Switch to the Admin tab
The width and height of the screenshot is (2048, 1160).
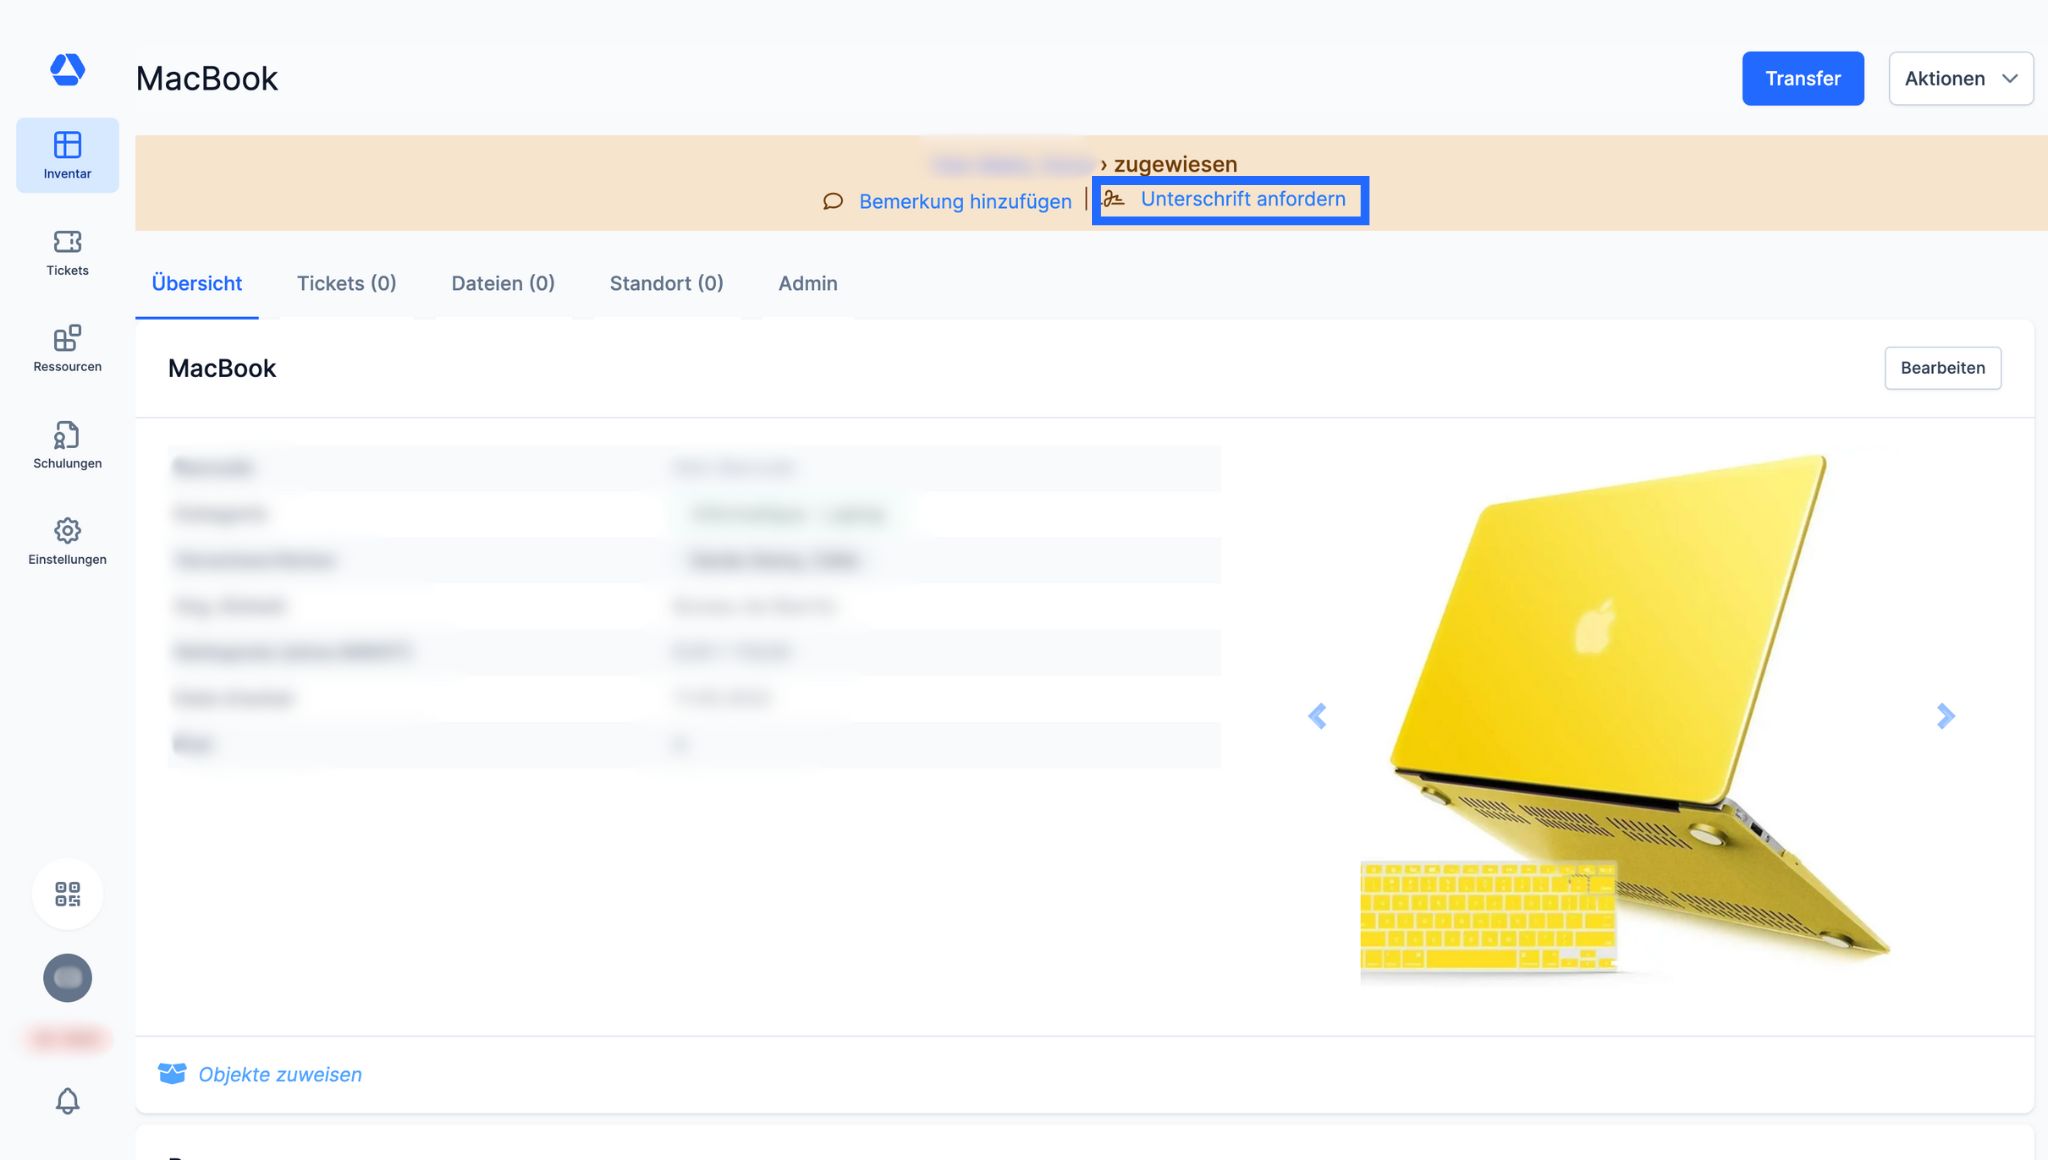point(808,283)
